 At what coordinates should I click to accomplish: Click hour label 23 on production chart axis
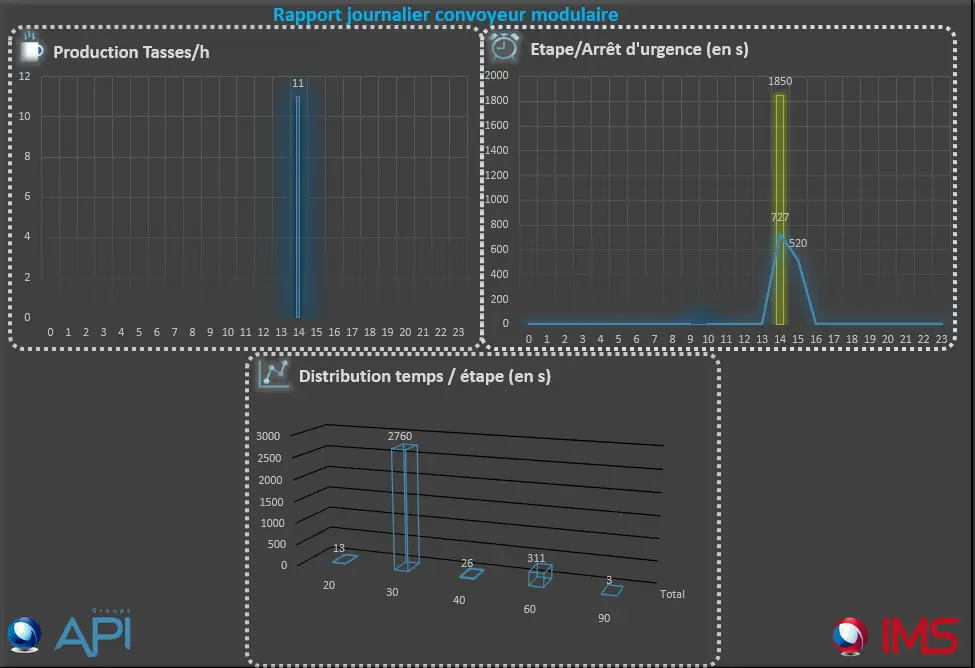click(x=458, y=332)
